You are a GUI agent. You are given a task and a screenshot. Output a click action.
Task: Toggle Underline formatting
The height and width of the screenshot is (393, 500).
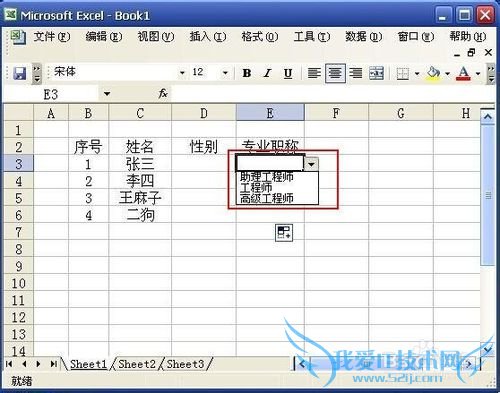[x=288, y=73]
